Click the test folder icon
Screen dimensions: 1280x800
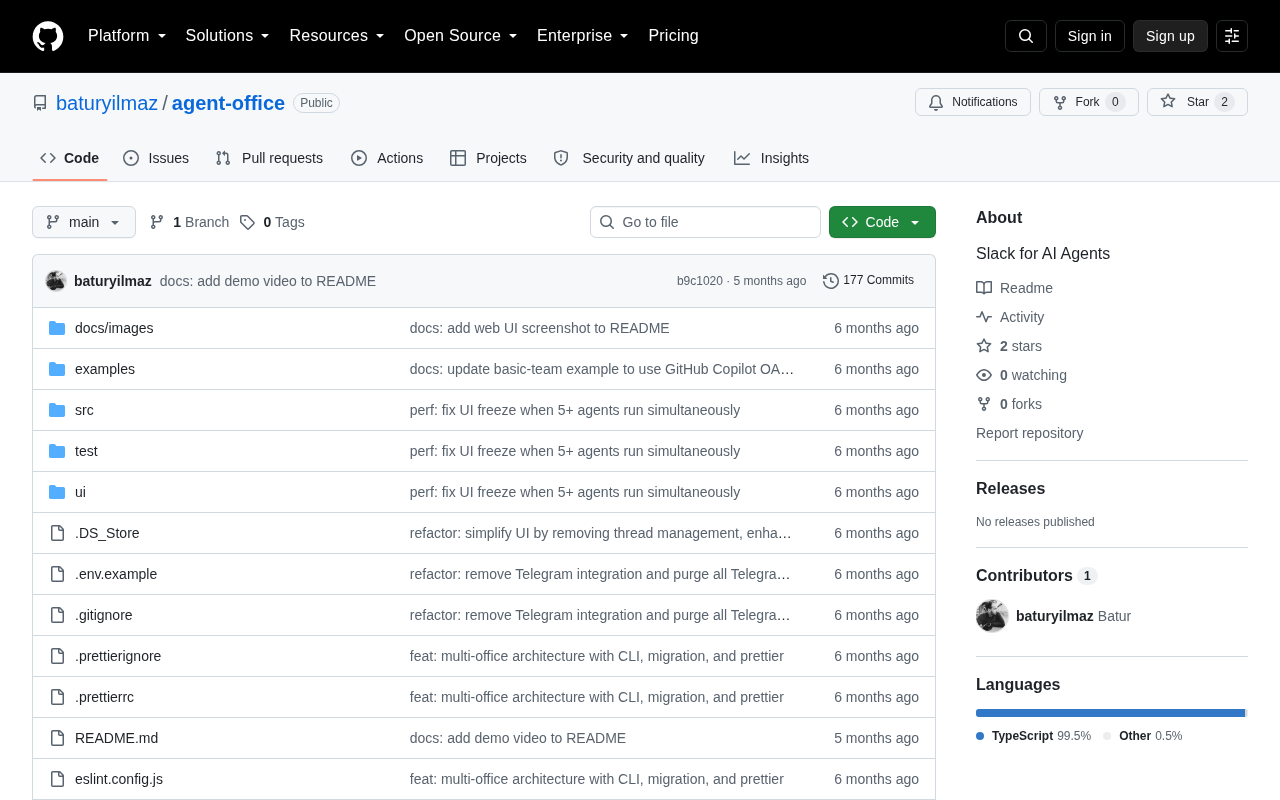(57, 451)
